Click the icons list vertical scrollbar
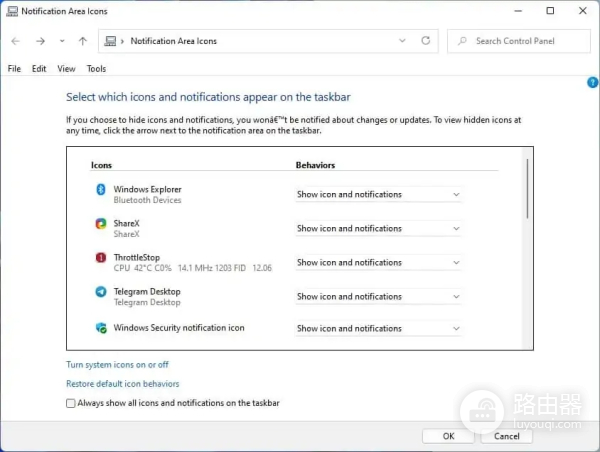600x452 pixels. tap(526, 188)
